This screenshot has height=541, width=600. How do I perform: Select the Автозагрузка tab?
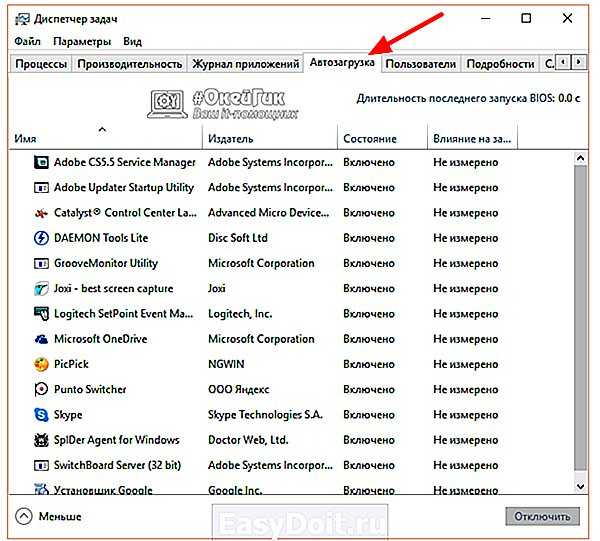pyautogui.click(x=342, y=62)
